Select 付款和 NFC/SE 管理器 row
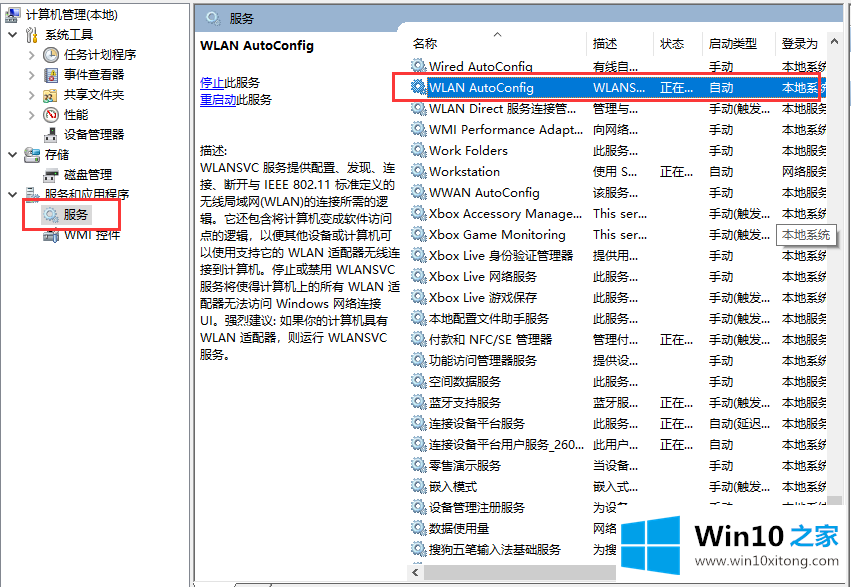851x587 pixels. click(x=618, y=340)
